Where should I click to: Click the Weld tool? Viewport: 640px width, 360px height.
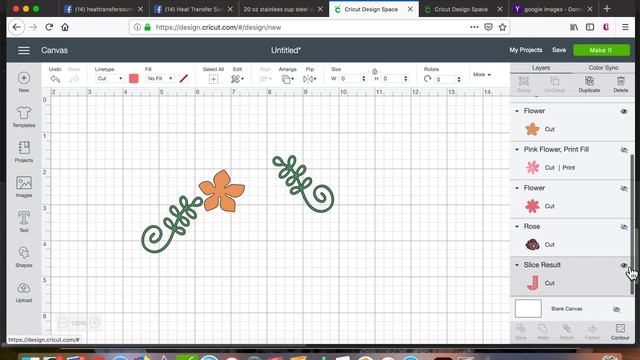[x=542, y=329]
